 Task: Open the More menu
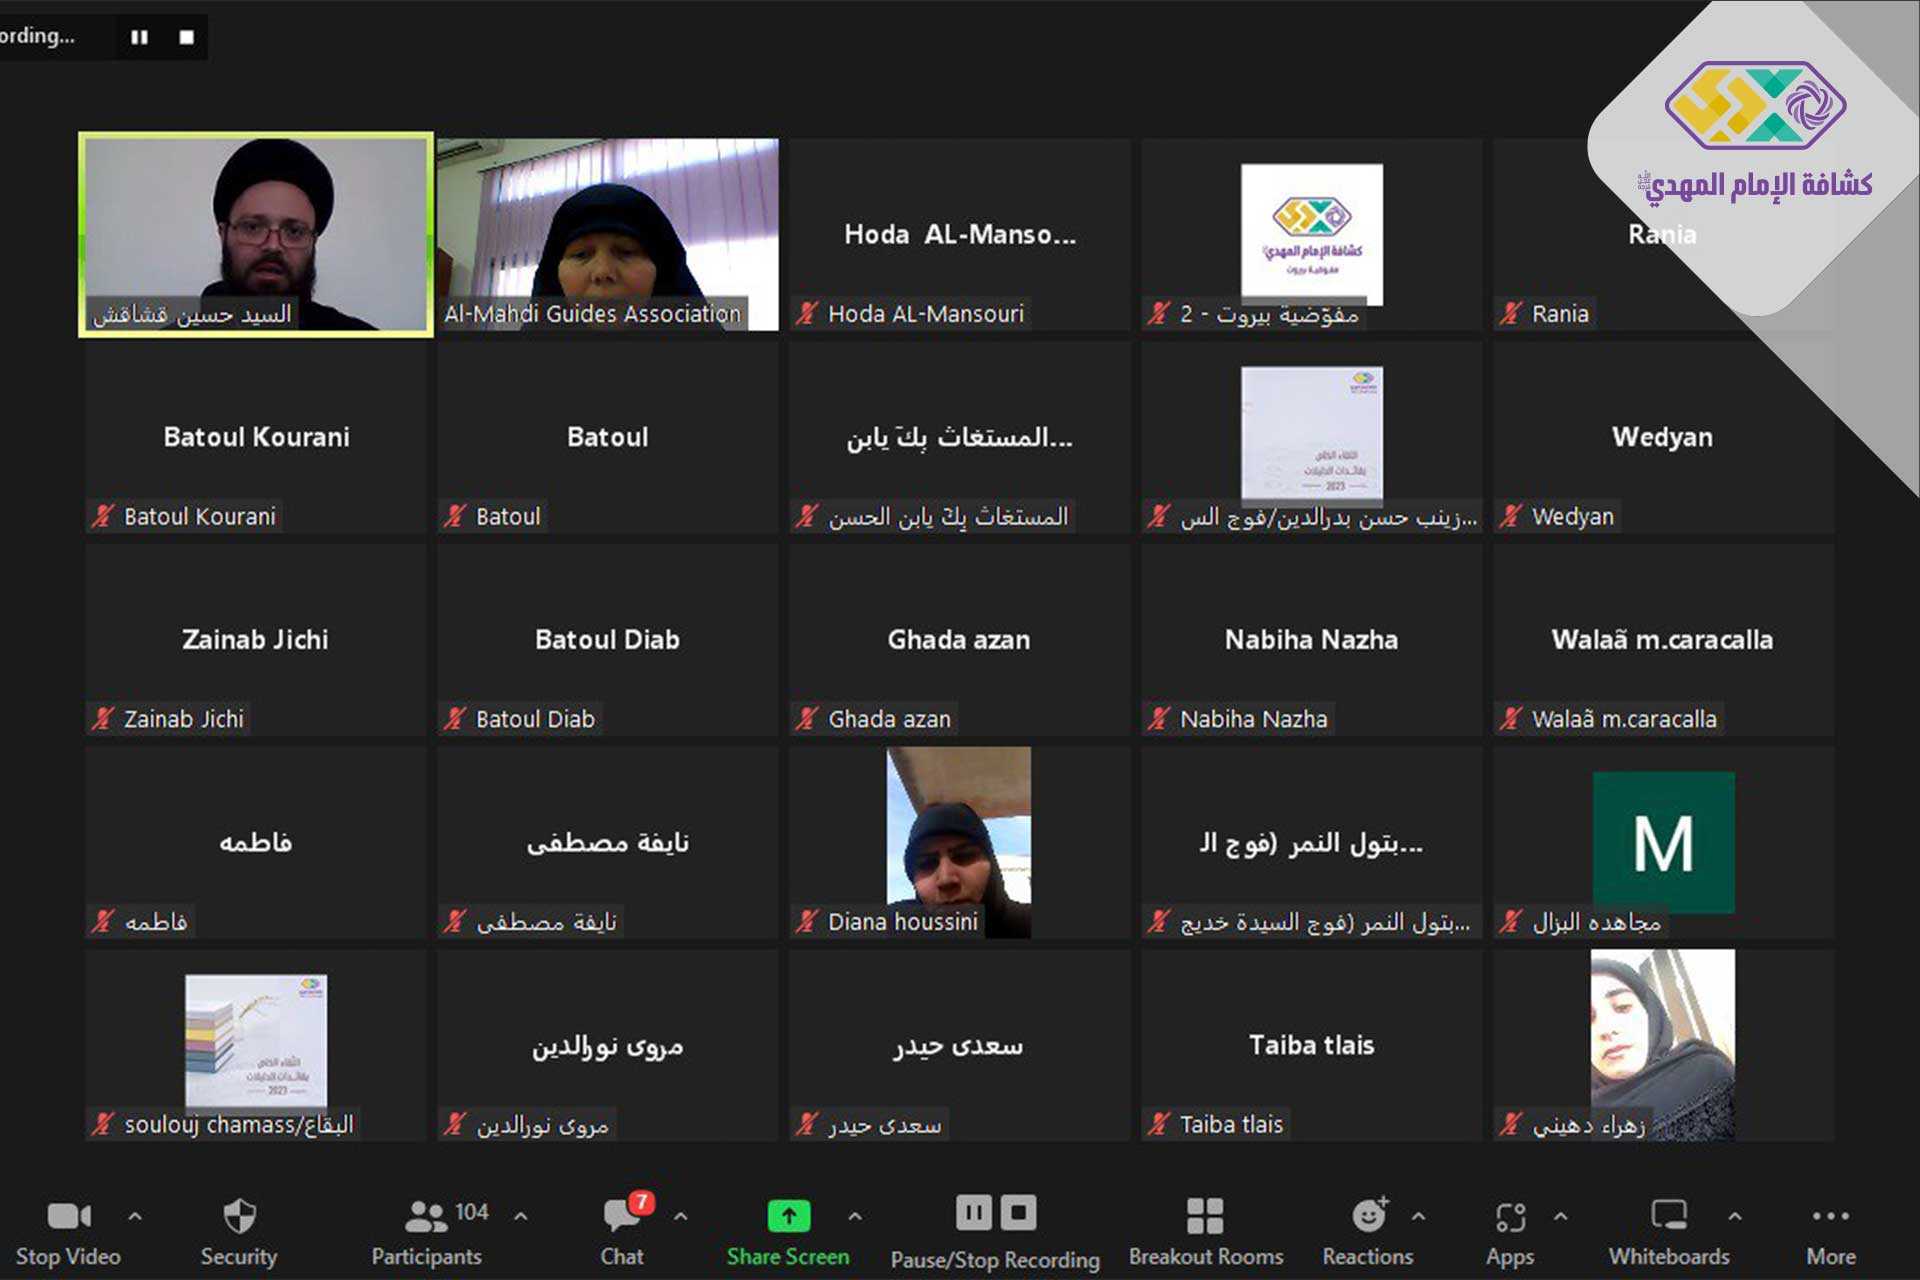point(1830,1216)
